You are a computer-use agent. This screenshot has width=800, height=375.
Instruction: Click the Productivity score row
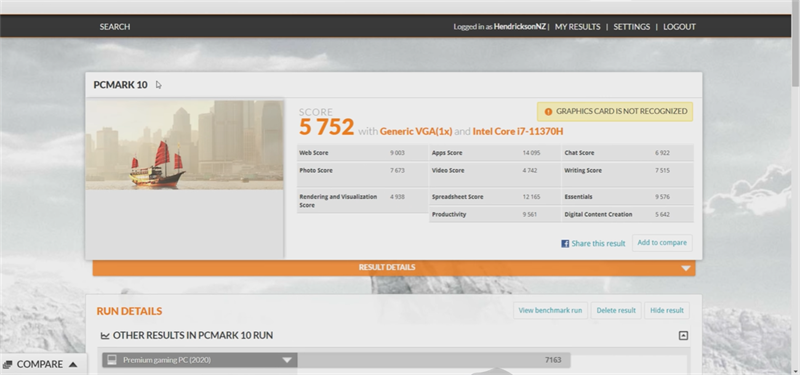click(x=494, y=215)
